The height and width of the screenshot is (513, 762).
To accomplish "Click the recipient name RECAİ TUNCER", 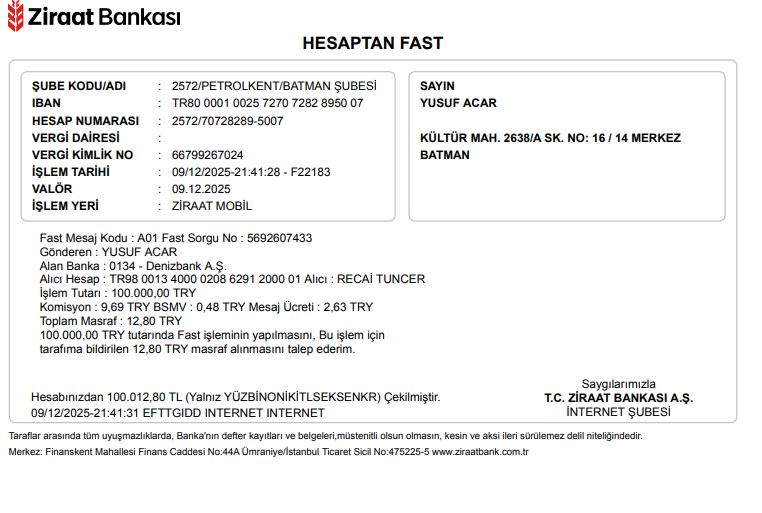I will pos(381,279).
